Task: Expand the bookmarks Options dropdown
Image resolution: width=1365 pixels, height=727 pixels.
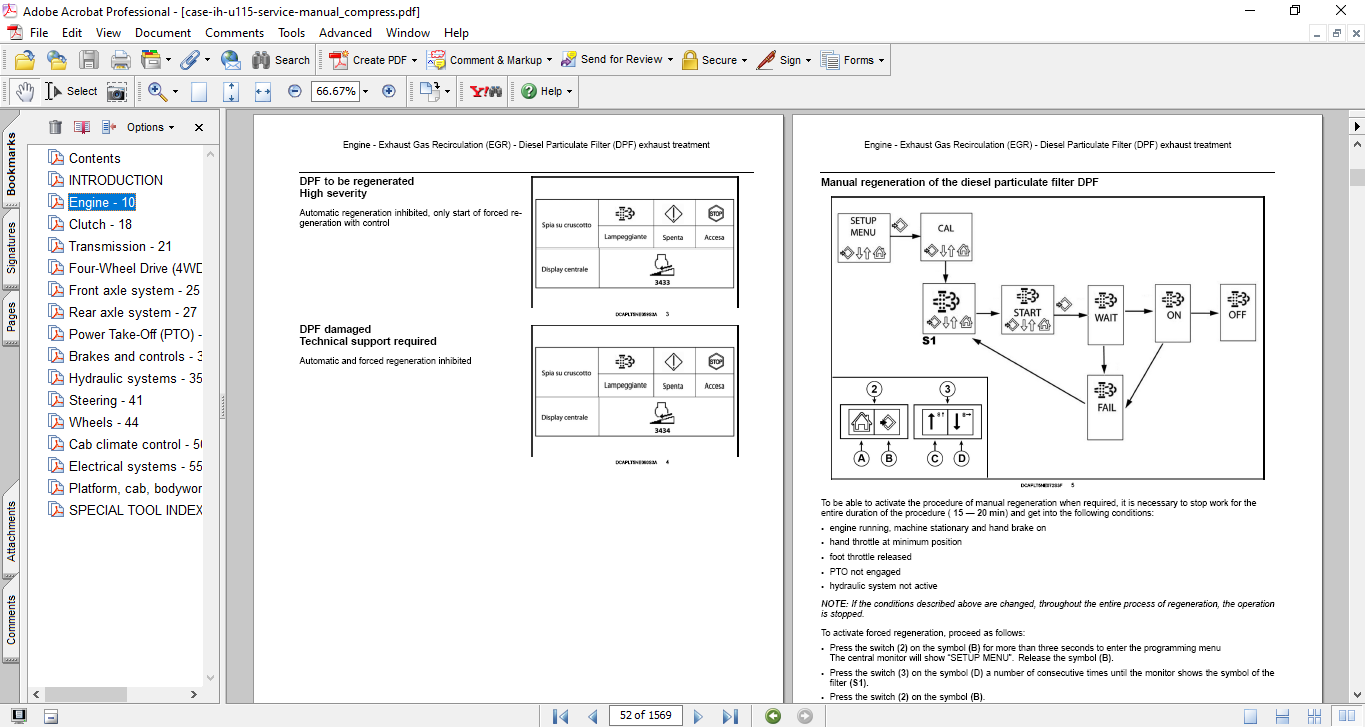Action: pyautogui.click(x=150, y=127)
